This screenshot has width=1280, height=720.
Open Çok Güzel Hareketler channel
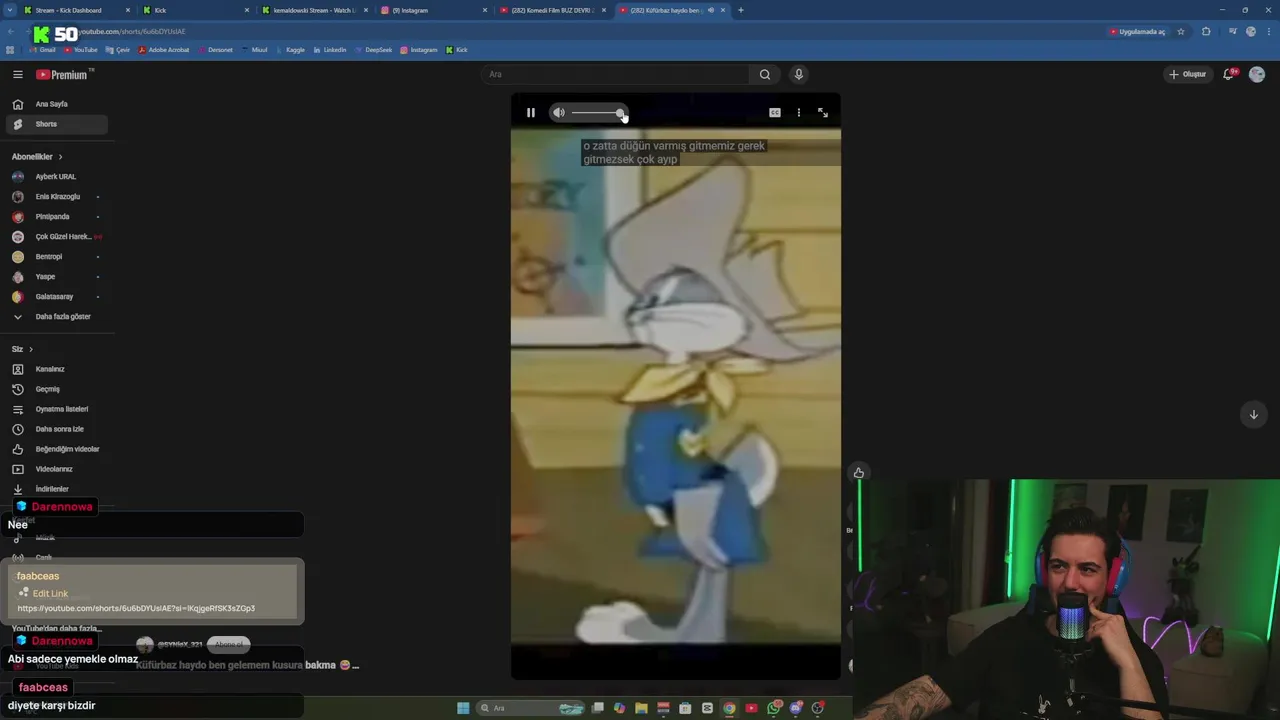click(55, 236)
